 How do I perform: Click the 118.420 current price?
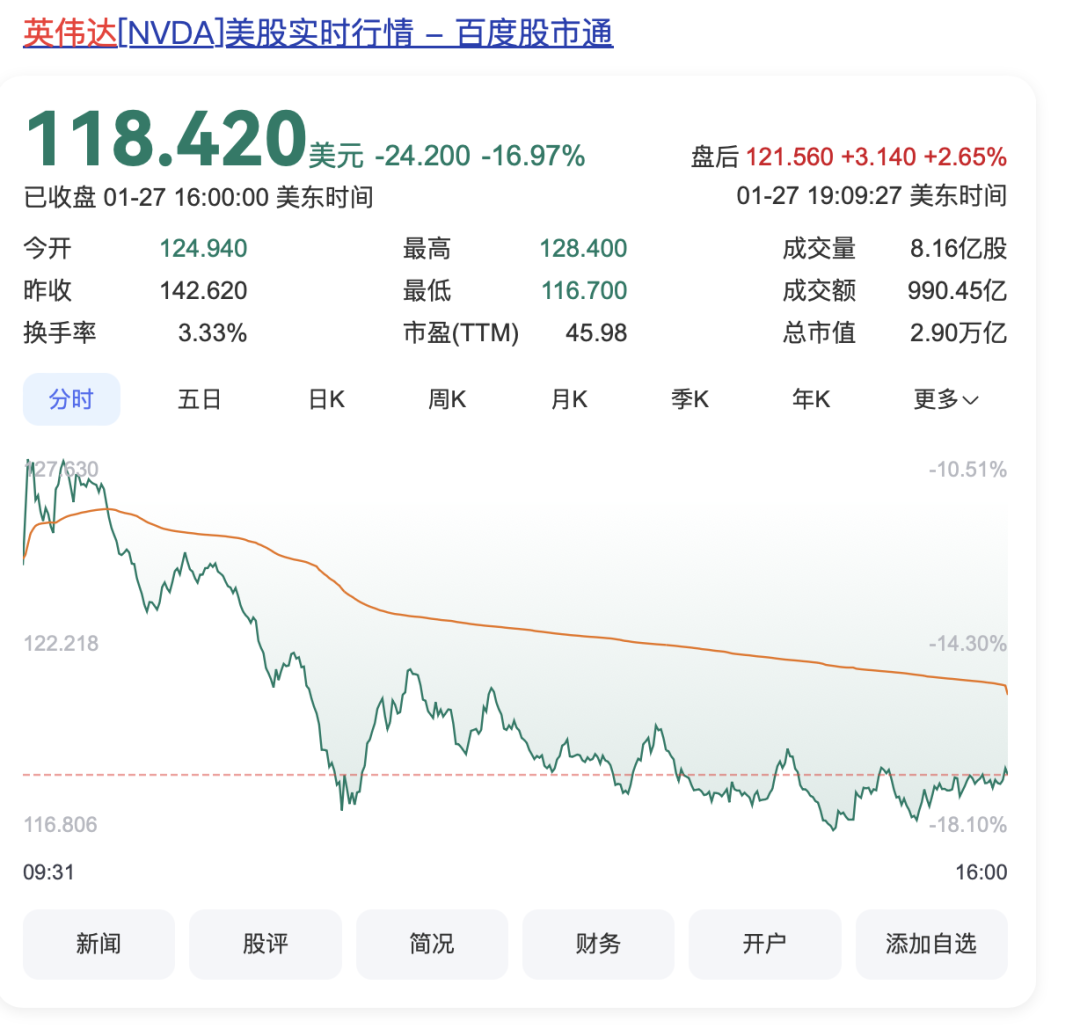point(165,138)
